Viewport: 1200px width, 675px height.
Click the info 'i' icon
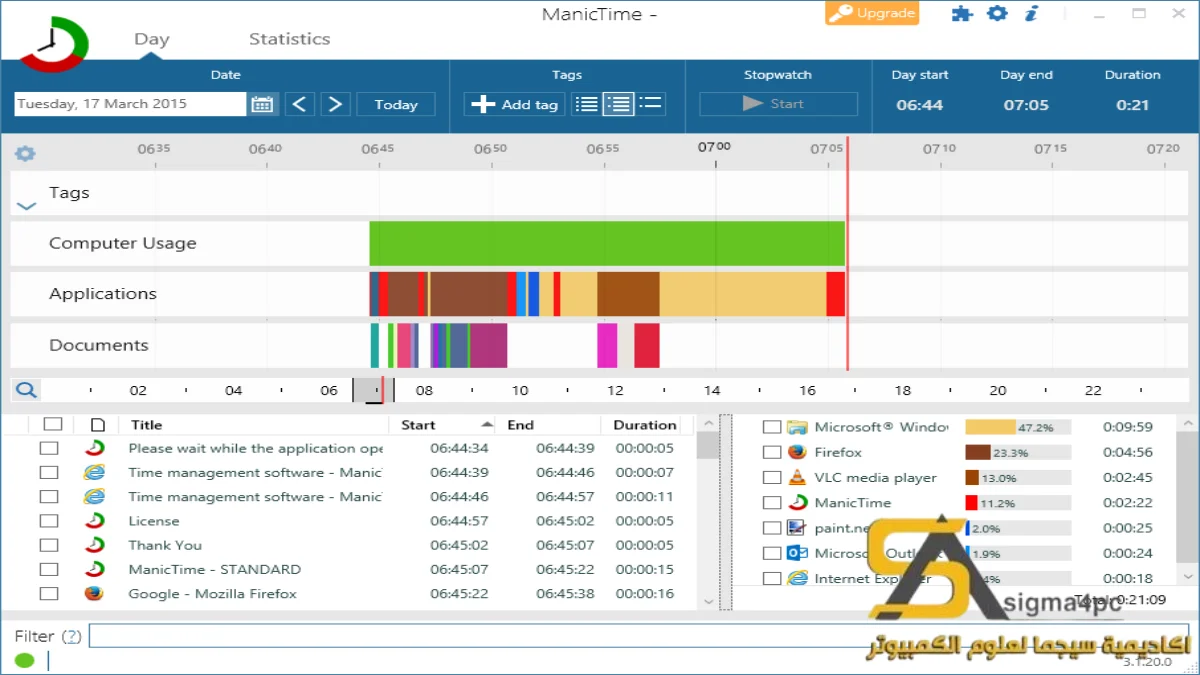click(x=1033, y=14)
